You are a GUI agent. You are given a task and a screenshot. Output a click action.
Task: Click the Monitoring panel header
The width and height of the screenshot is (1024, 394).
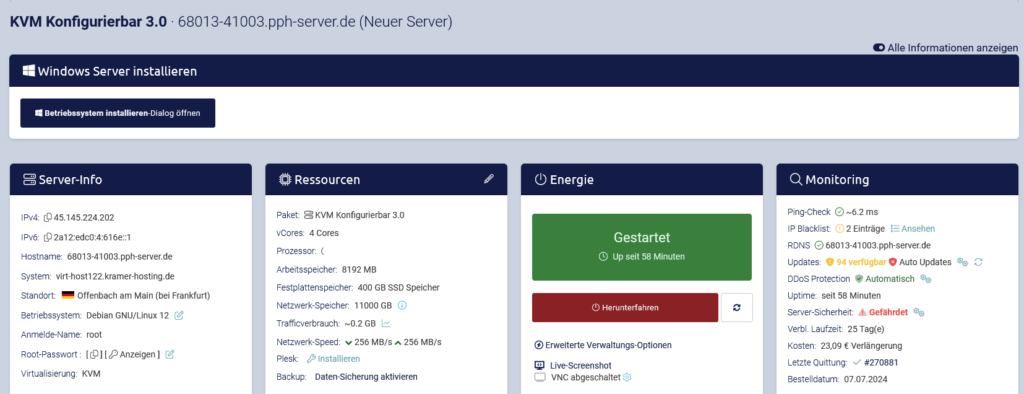(x=897, y=180)
